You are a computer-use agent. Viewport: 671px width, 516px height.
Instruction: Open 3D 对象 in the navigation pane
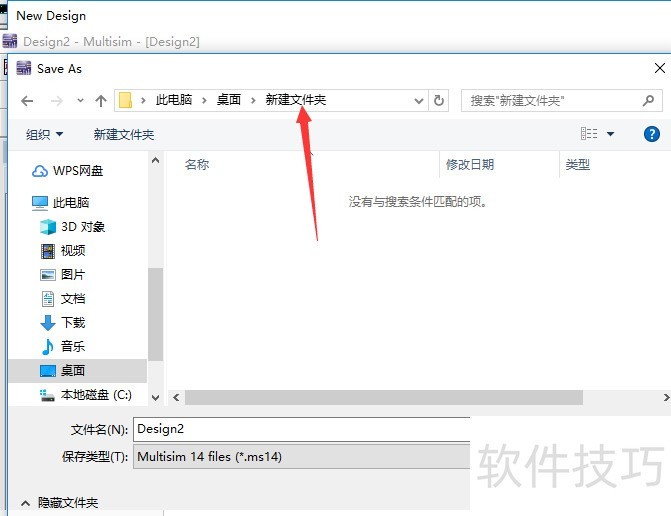point(83,227)
